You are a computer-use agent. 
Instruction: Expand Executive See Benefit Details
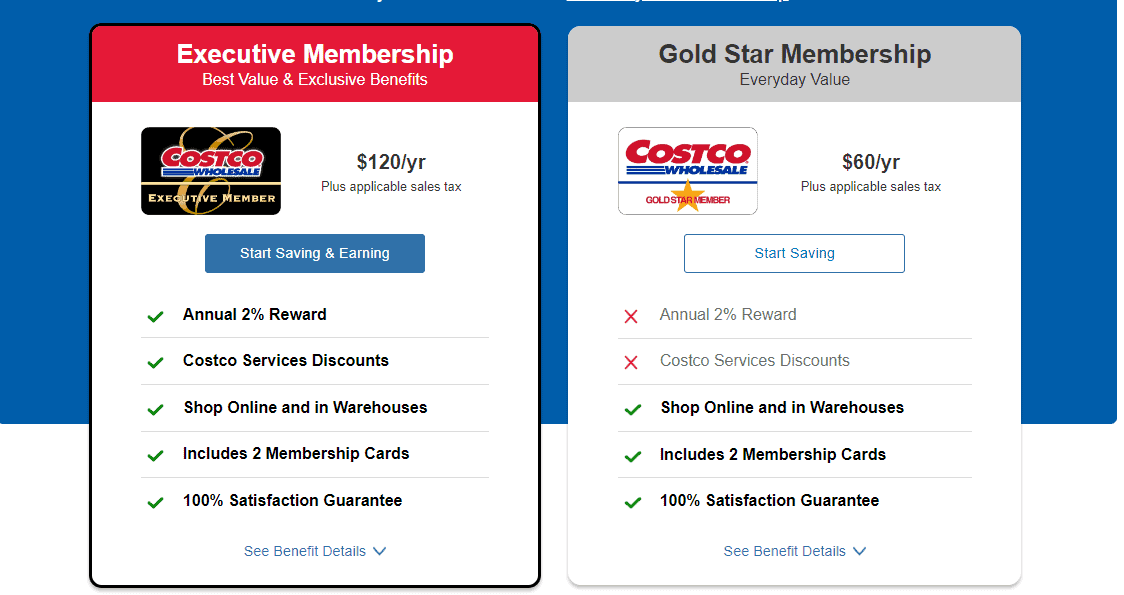tap(315, 551)
